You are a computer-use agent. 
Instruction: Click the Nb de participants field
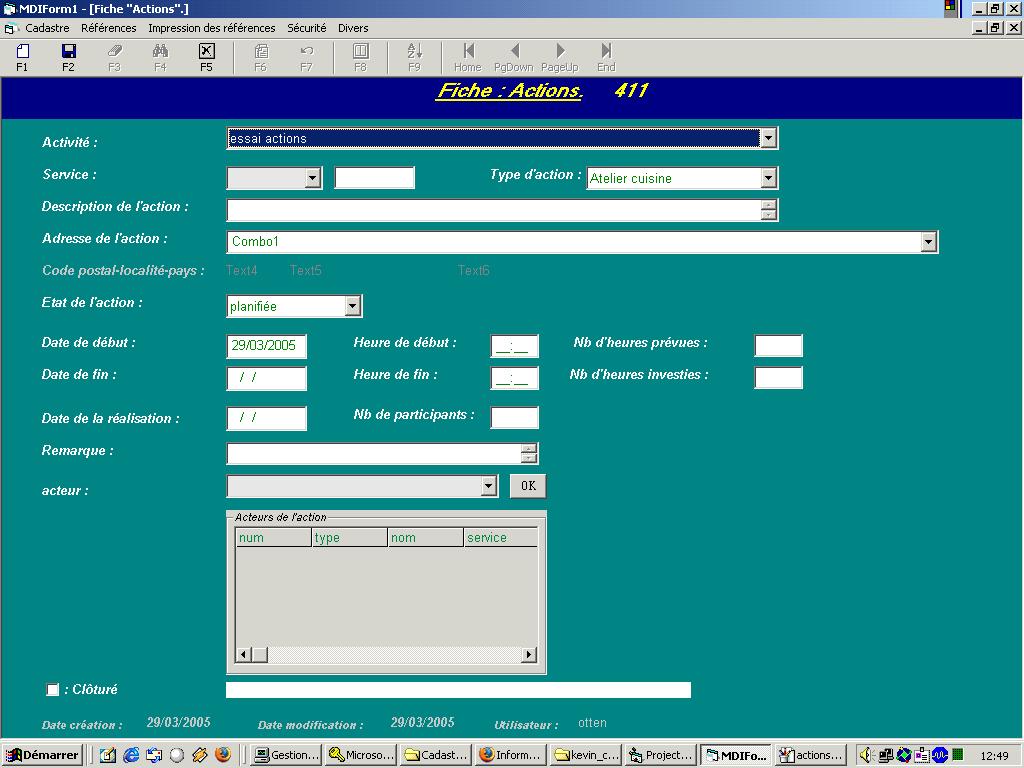[x=514, y=417]
